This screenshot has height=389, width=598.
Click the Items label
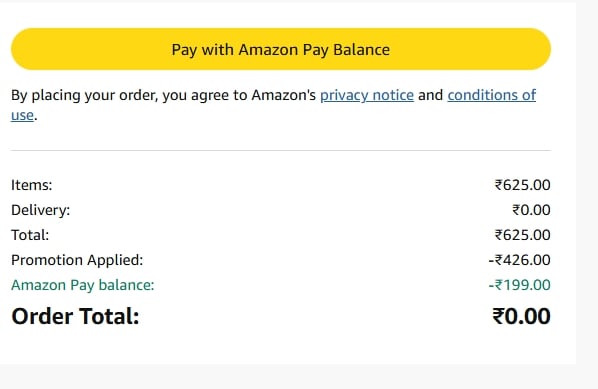(x=31, y=185)
